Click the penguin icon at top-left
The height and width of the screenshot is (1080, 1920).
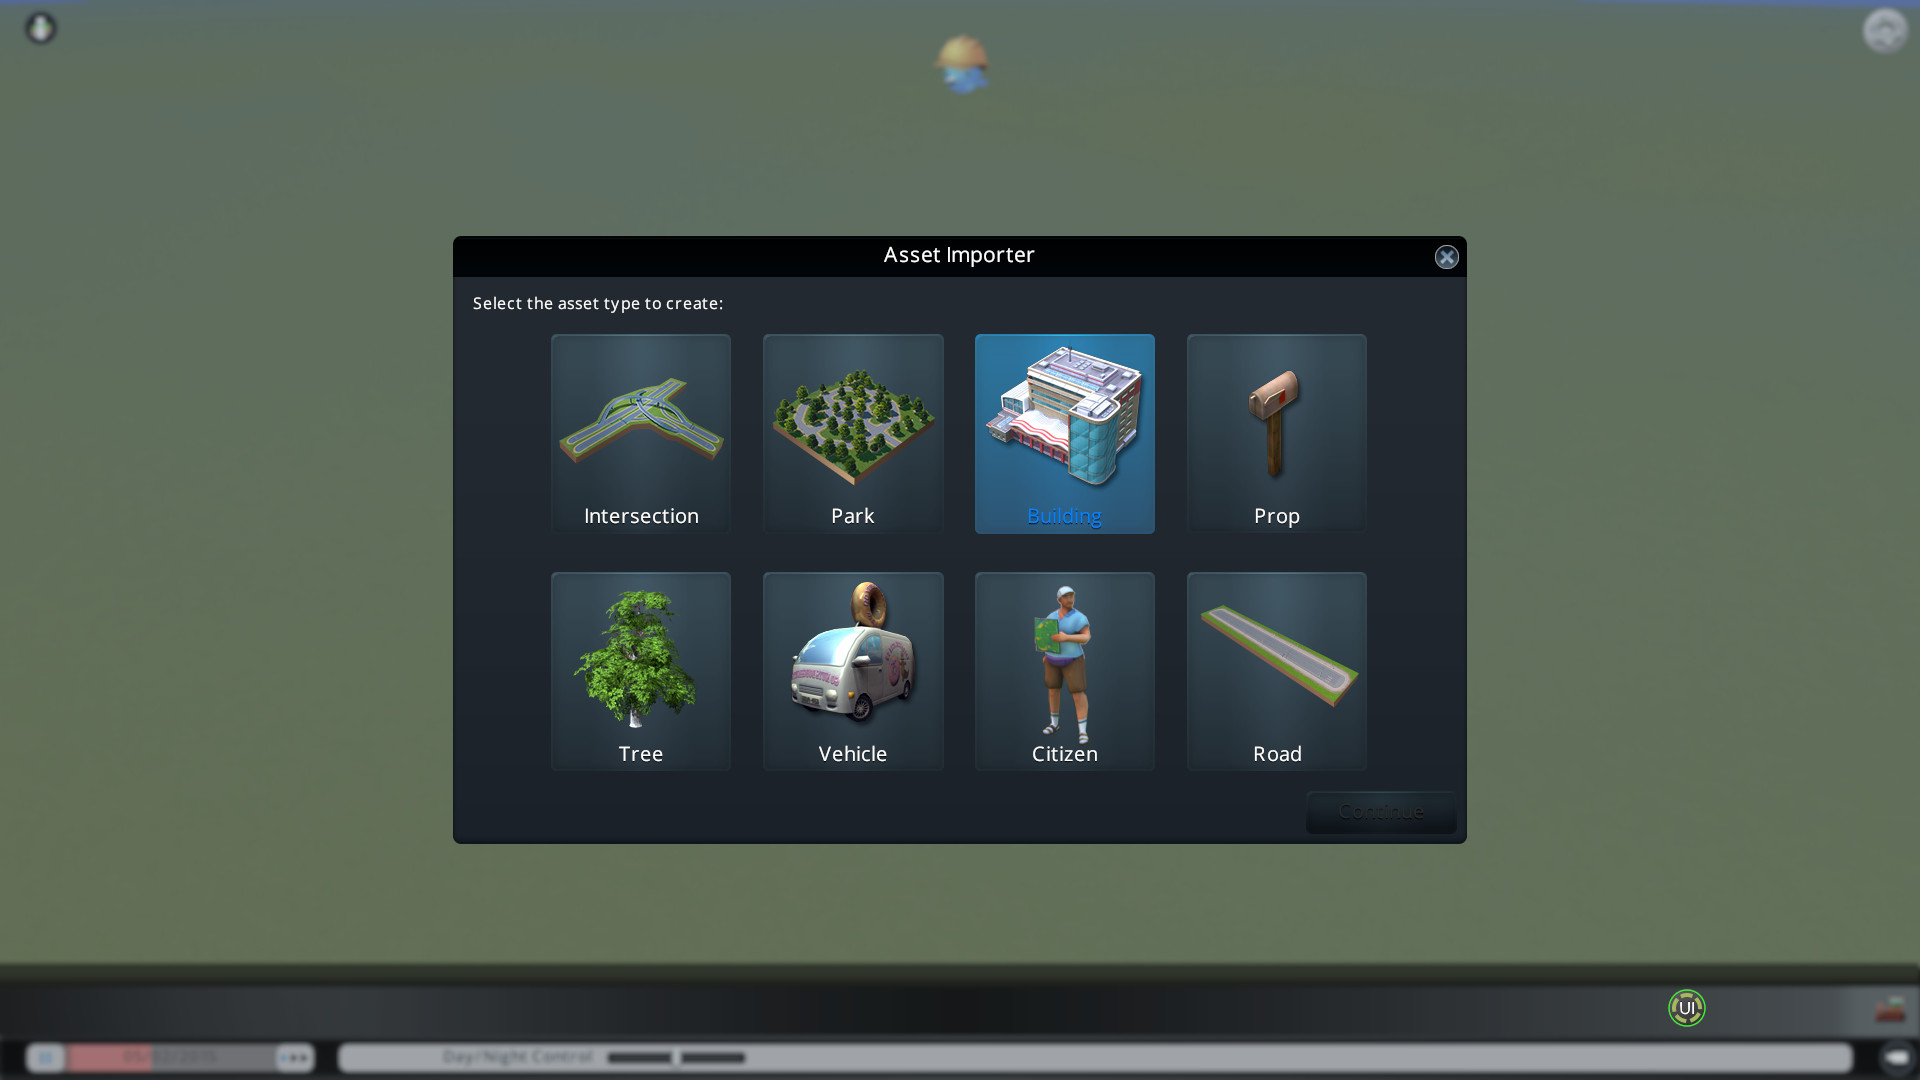point(41,28)
